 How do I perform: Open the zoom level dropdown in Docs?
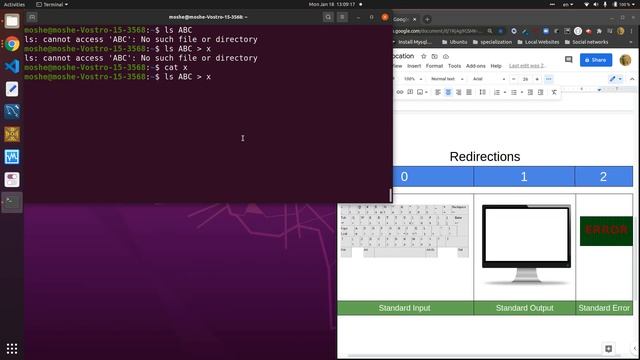click(413, 79)
